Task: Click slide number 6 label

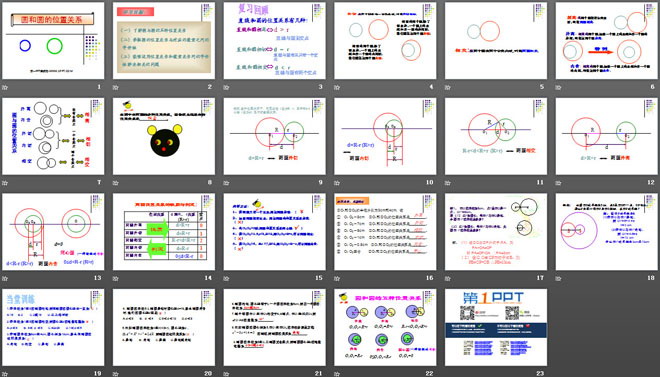Action: click(x=653, y=87)
